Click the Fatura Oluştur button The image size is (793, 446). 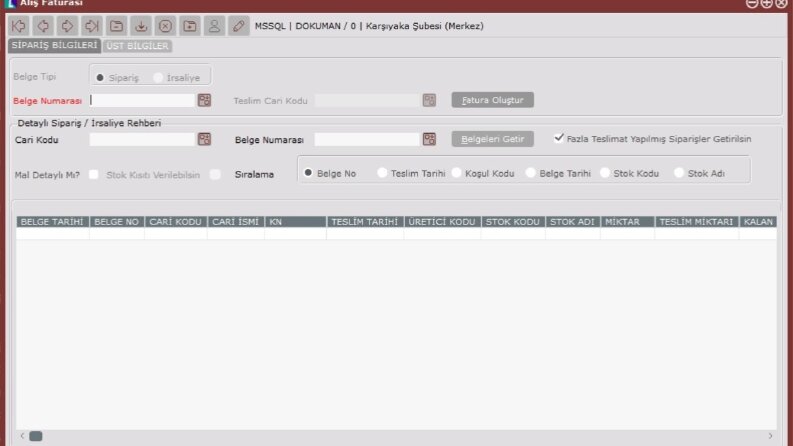point(493,100)
